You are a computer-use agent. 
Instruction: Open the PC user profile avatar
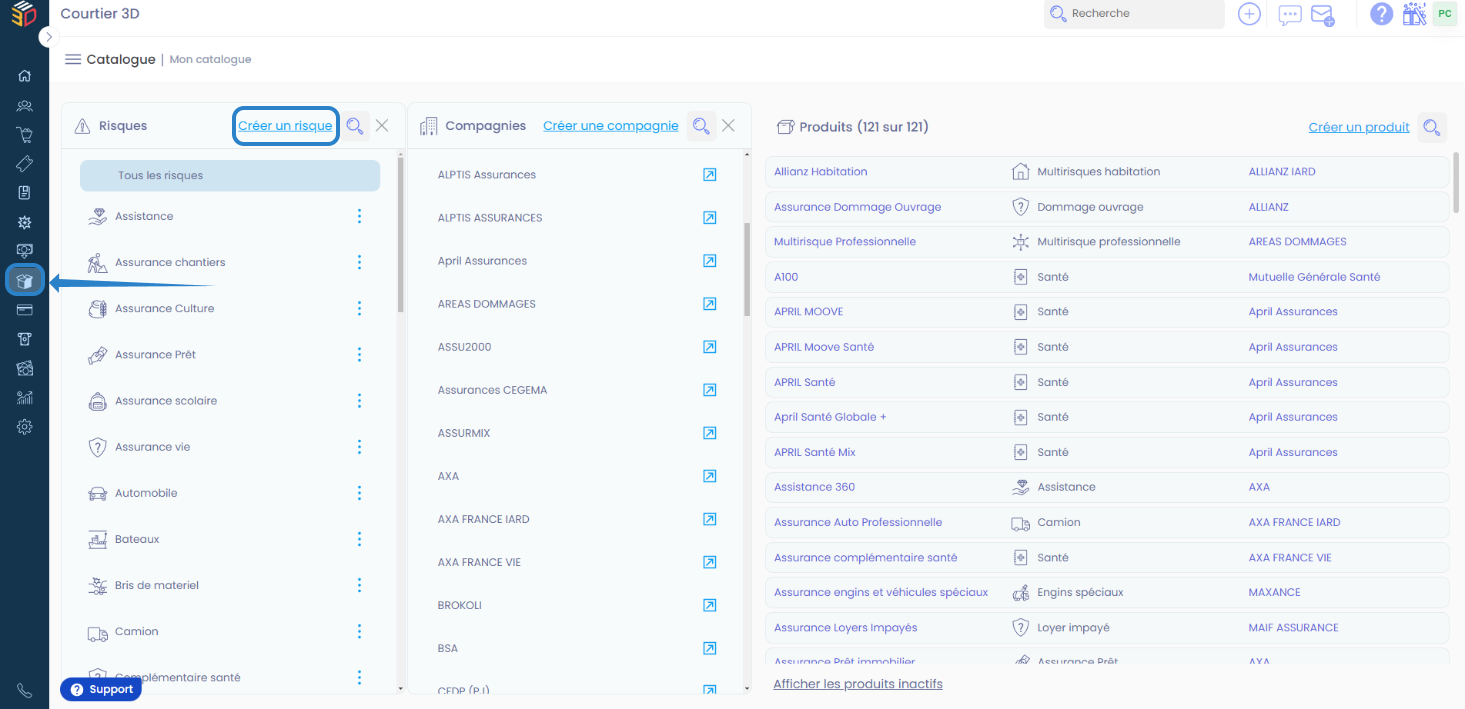pos(1444,13)
